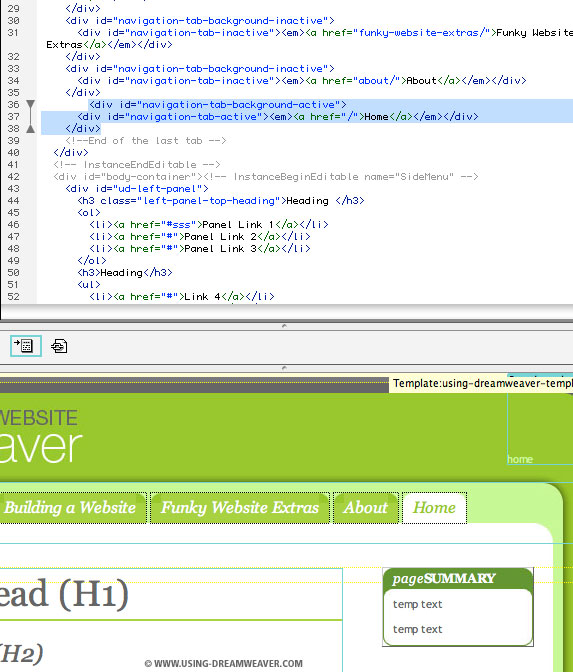Collapse code selection with top fold triangle

(x=30, y=105)
